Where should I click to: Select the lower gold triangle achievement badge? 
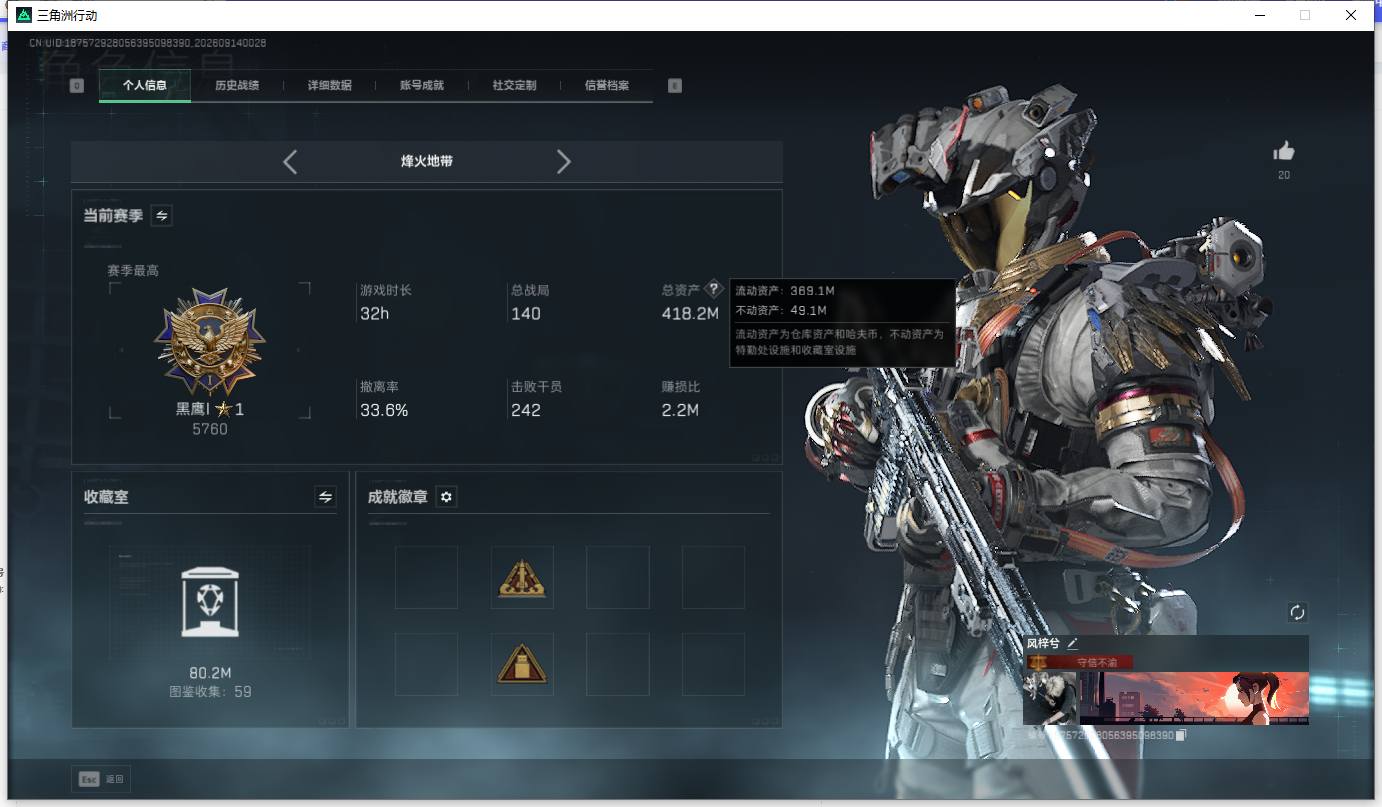tap(522, 664)
